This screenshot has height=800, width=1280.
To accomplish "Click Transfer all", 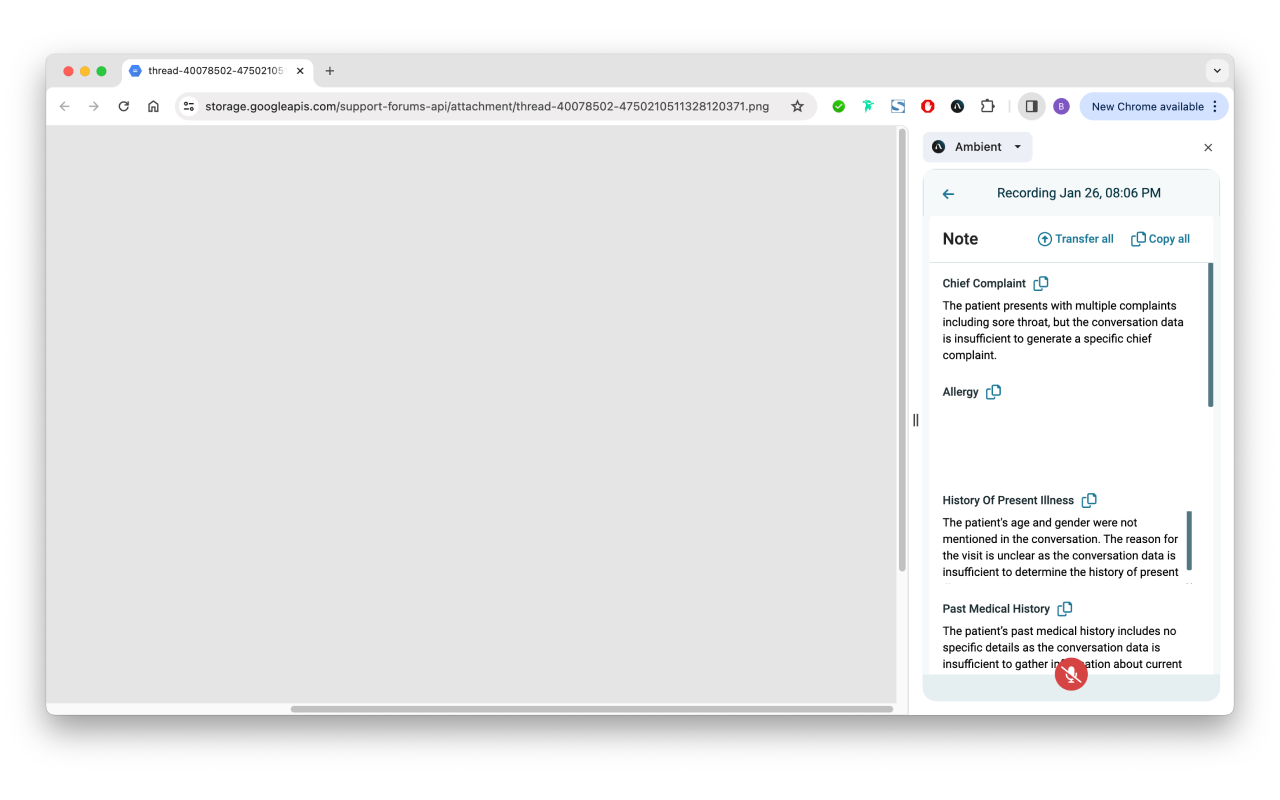I will [1075, 239].
